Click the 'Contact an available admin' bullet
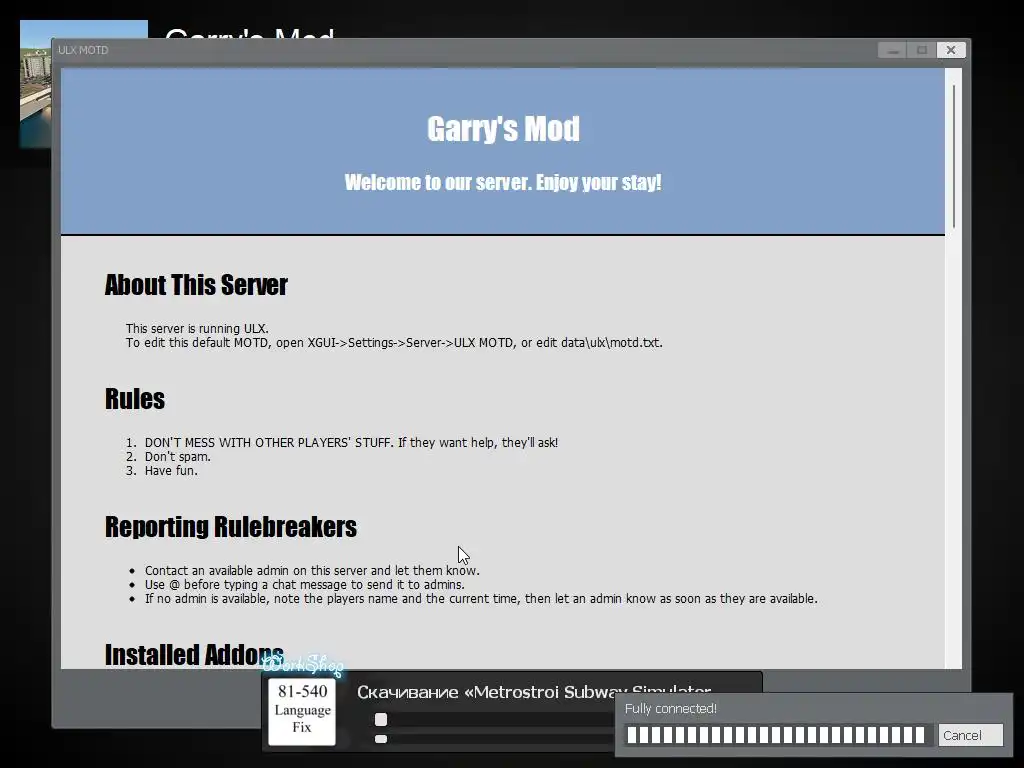 312,571
